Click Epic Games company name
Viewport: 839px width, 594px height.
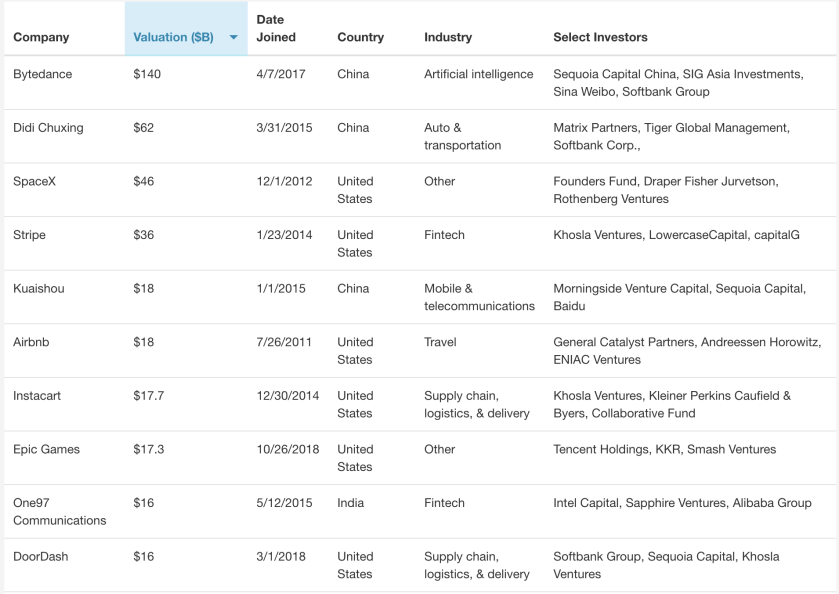(x=46, y=450)
